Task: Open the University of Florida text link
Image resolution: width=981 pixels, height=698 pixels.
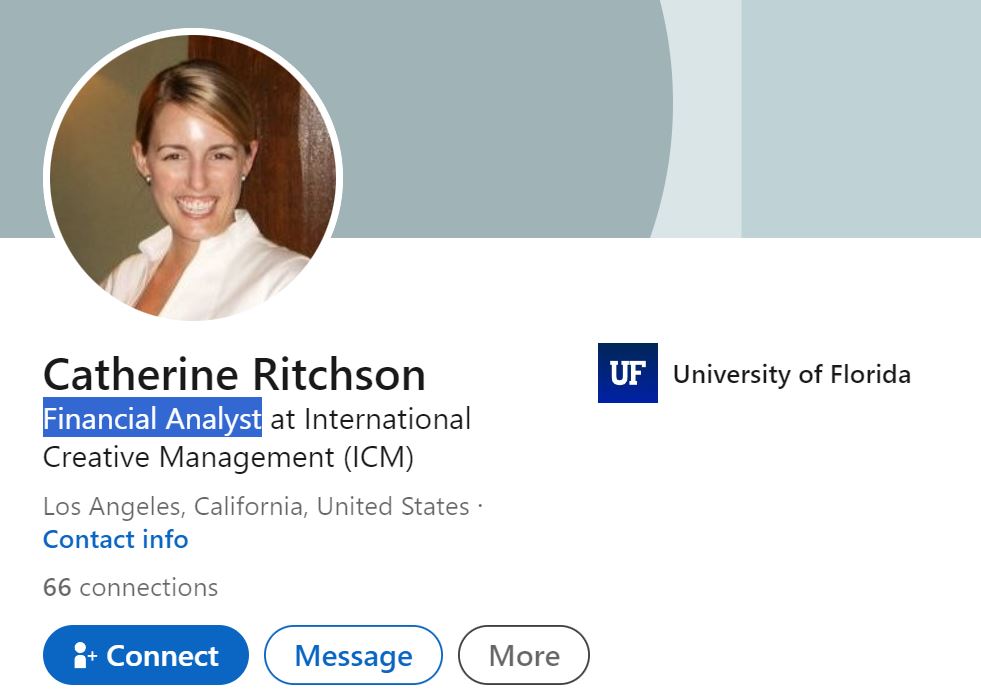Action: pos(791,374)
